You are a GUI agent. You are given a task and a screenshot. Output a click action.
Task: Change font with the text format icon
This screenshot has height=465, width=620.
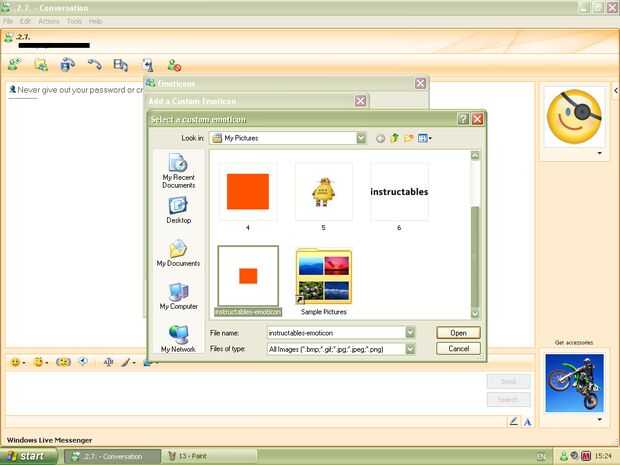coord(108,362)
